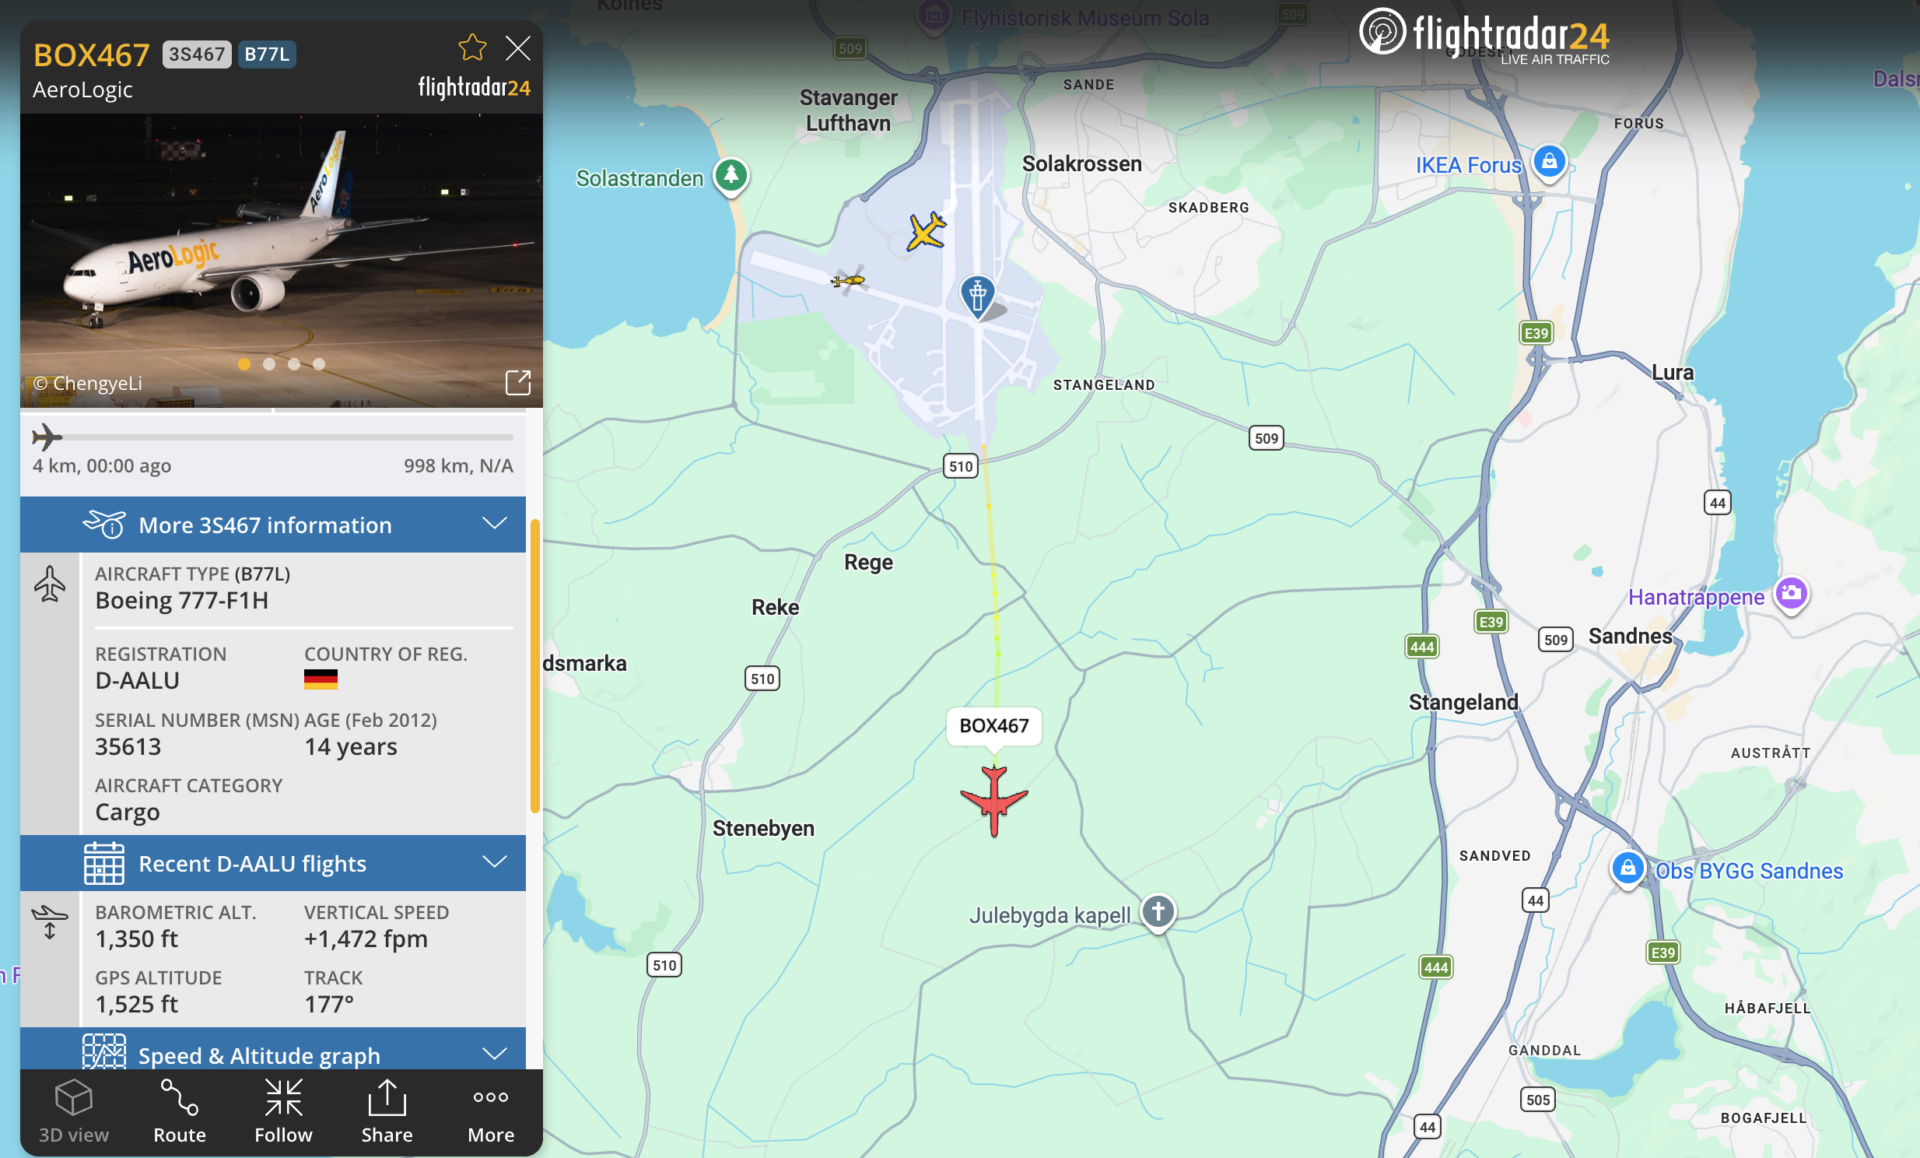
Task: Open 3D view of the flight
Action: (74, 1111)
